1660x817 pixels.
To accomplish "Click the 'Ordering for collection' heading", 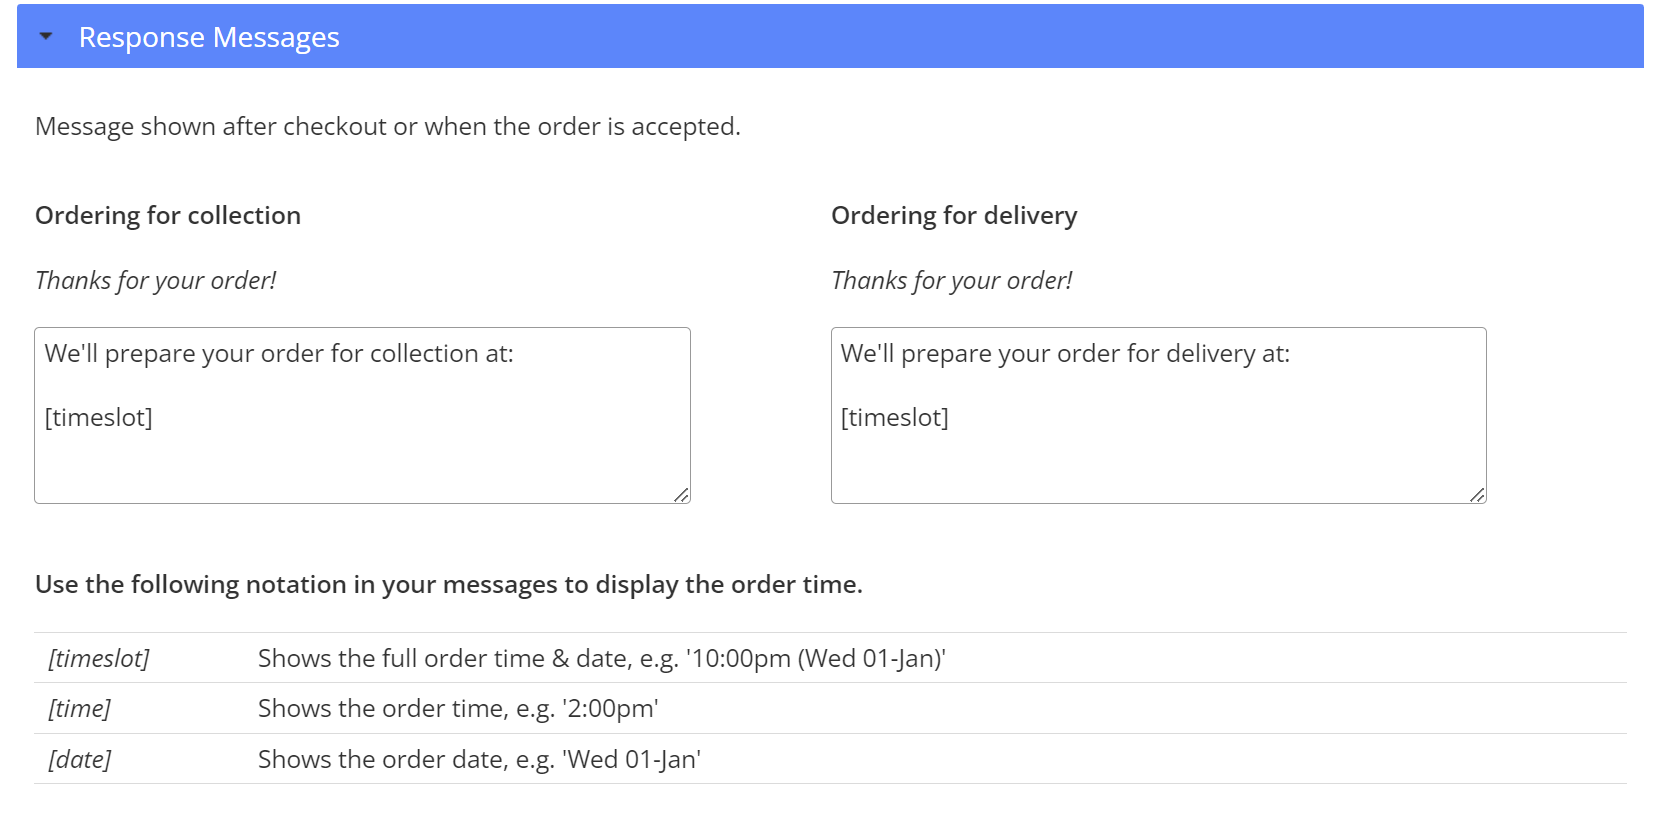I will pos(168,215).
